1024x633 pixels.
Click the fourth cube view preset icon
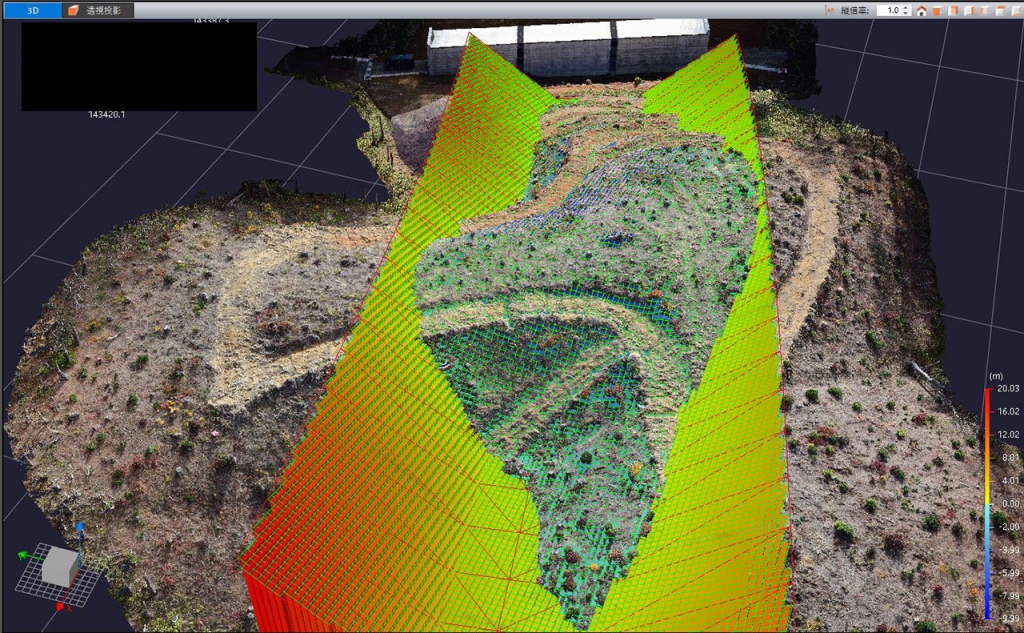tap(985, 11)
